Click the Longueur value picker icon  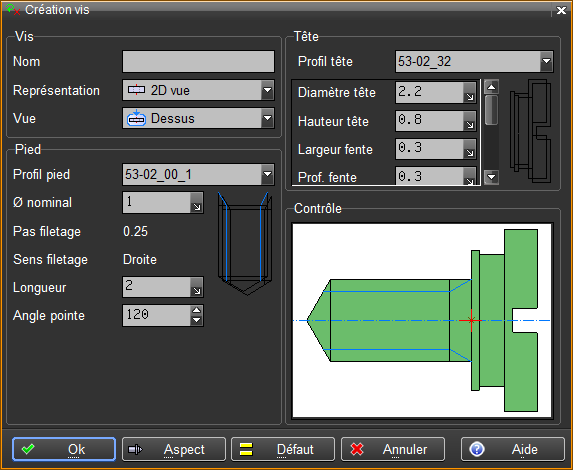click(x=197, y=287)
